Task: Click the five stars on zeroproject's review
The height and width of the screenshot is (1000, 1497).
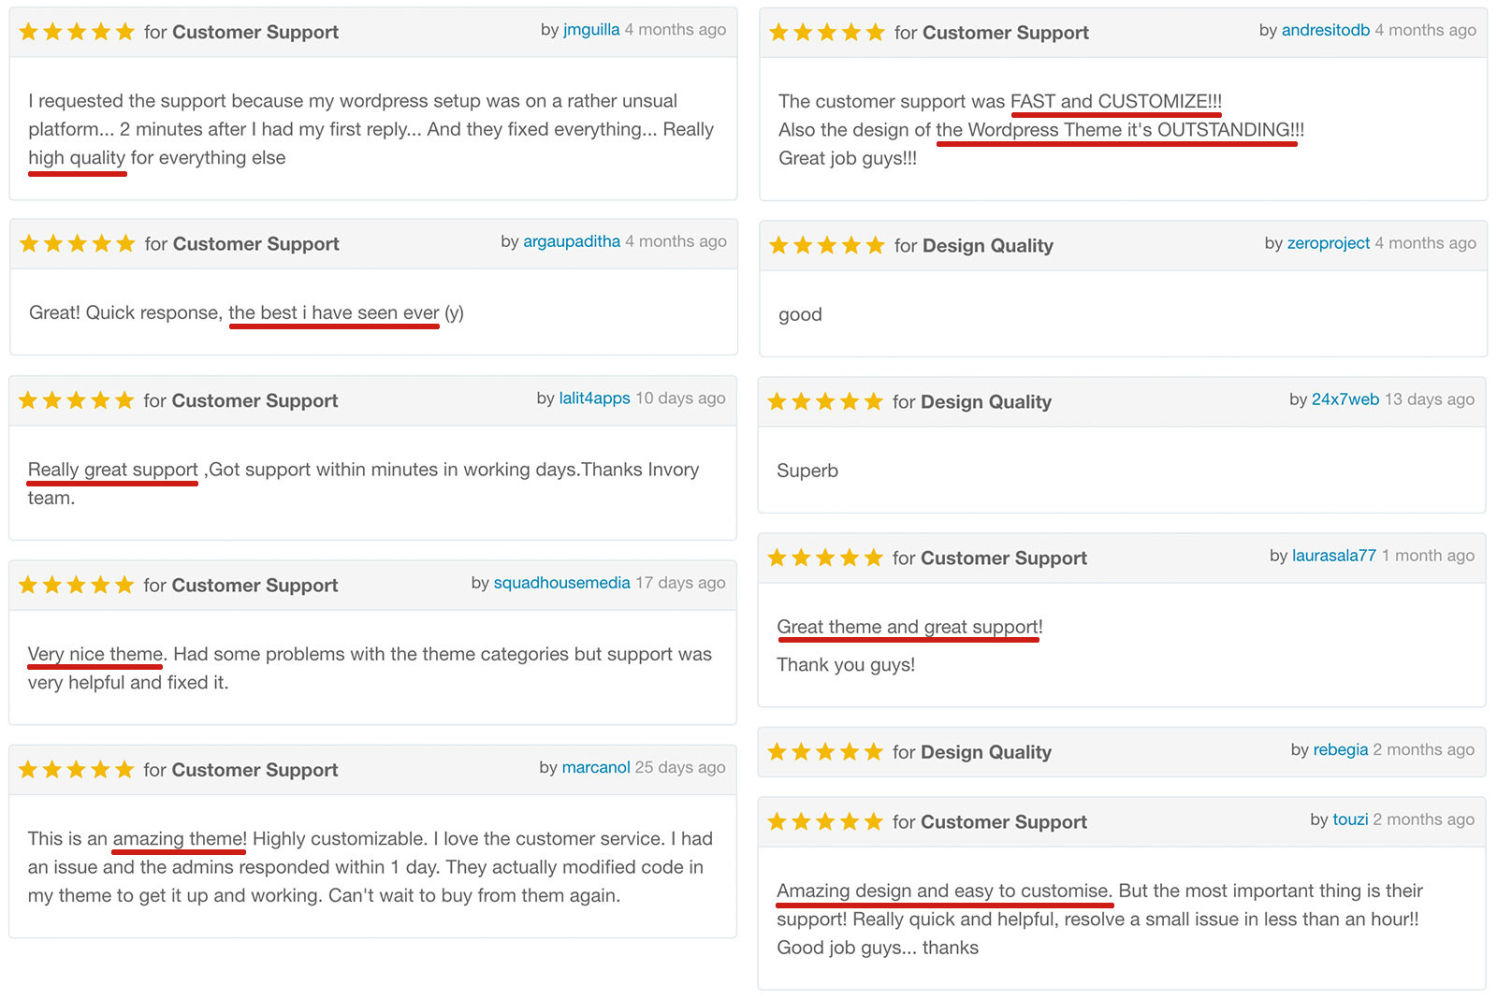Action: pyautogui.click(x=827, y=245)
